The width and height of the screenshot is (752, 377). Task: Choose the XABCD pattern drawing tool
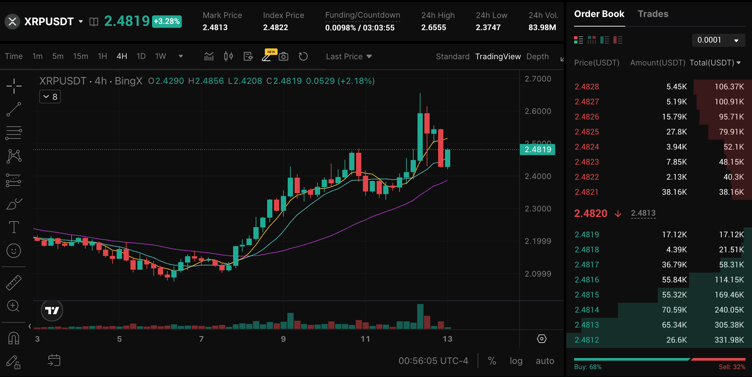14,156
